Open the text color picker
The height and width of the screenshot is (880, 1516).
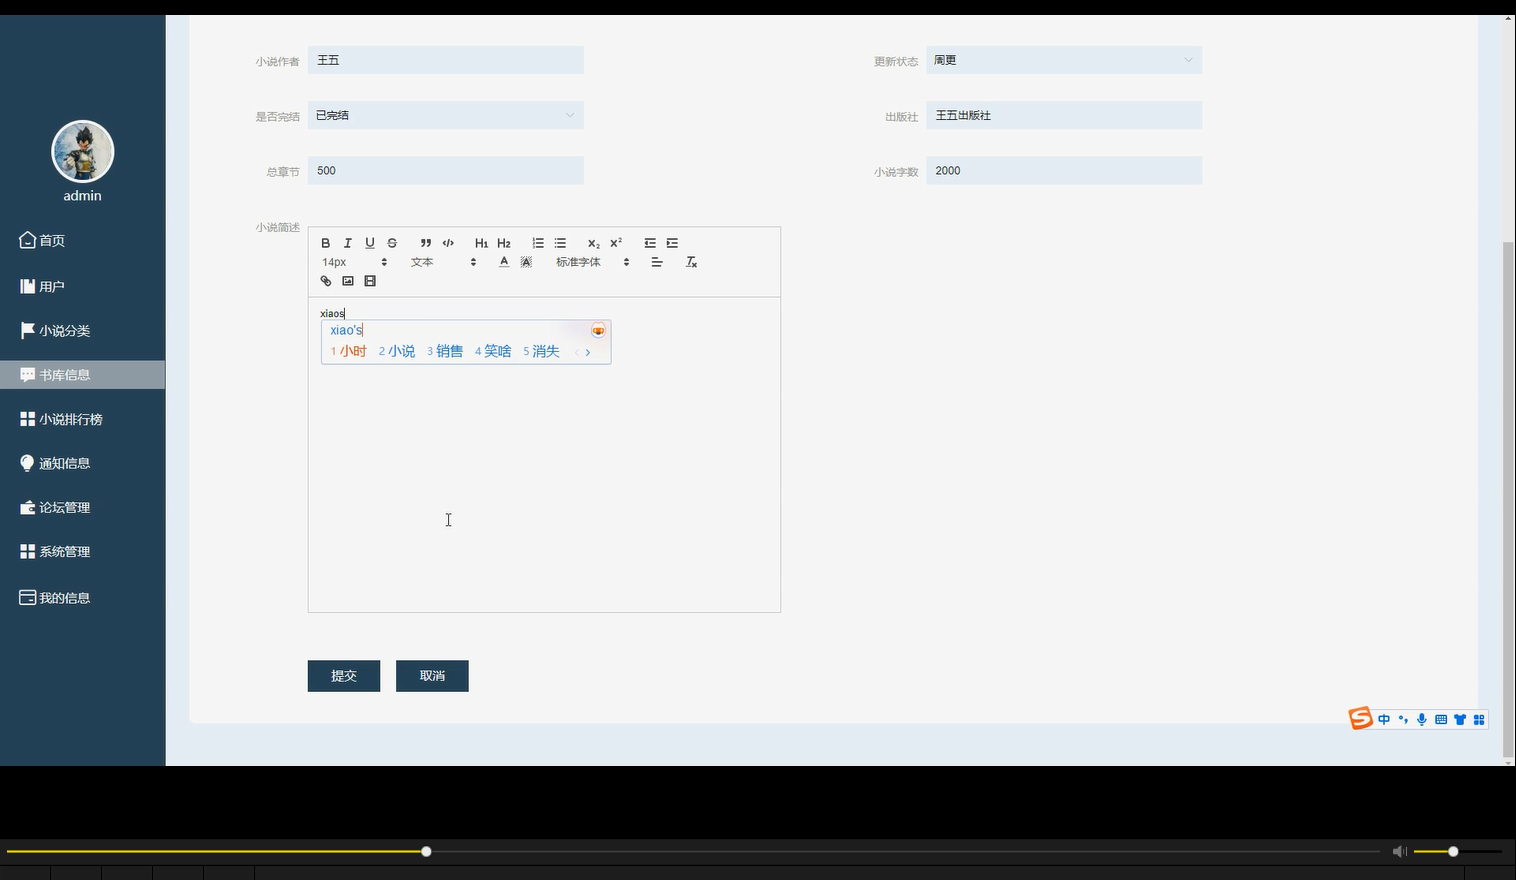click(504, 262)
